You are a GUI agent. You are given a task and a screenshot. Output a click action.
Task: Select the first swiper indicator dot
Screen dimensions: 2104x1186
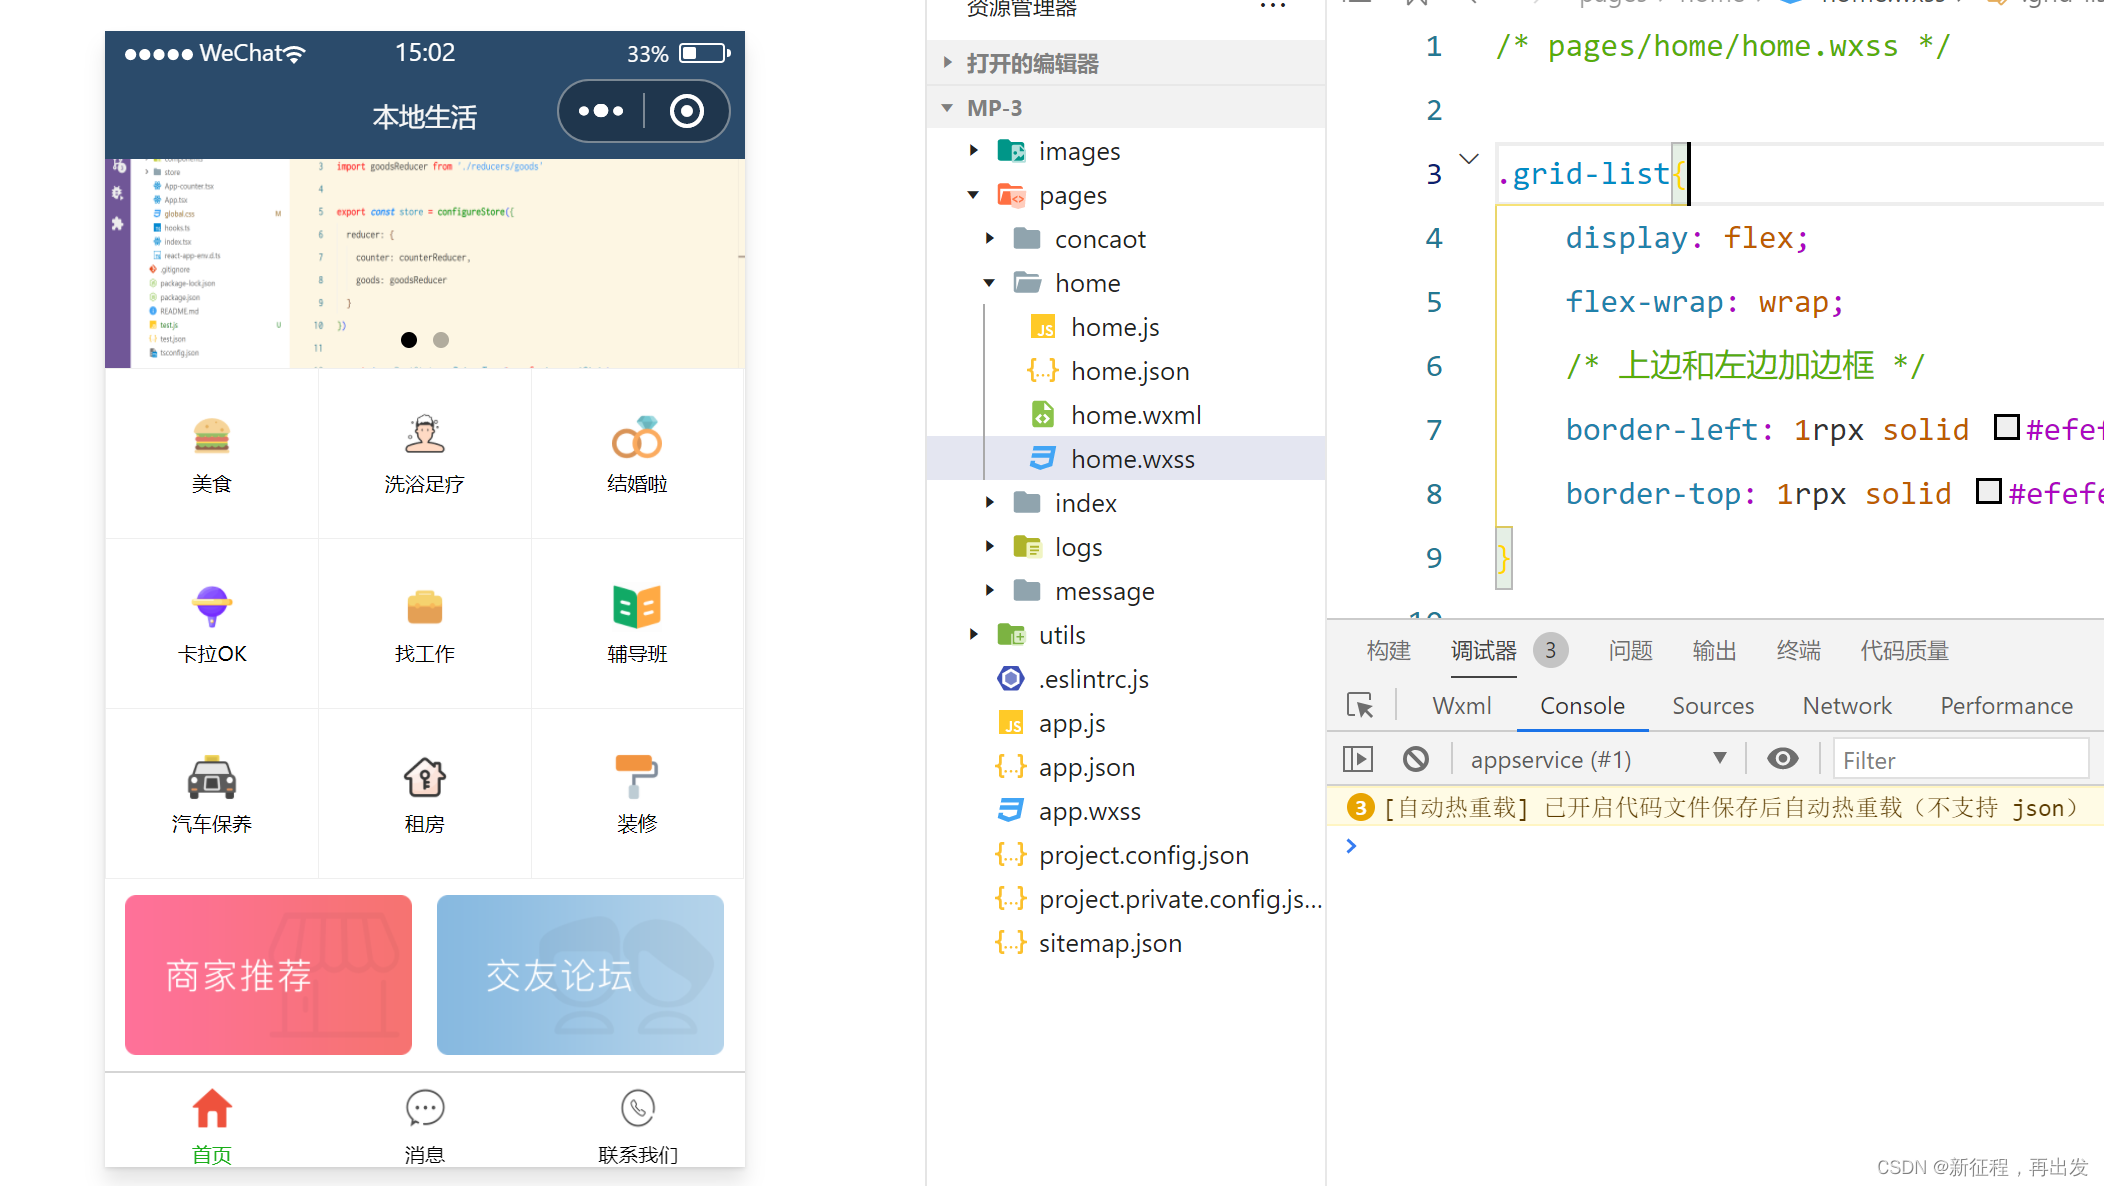pos(409,340)
